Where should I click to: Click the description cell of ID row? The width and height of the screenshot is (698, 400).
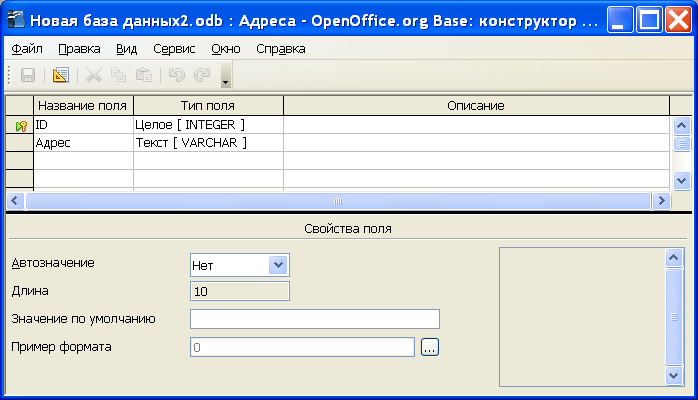click(476, 125)
